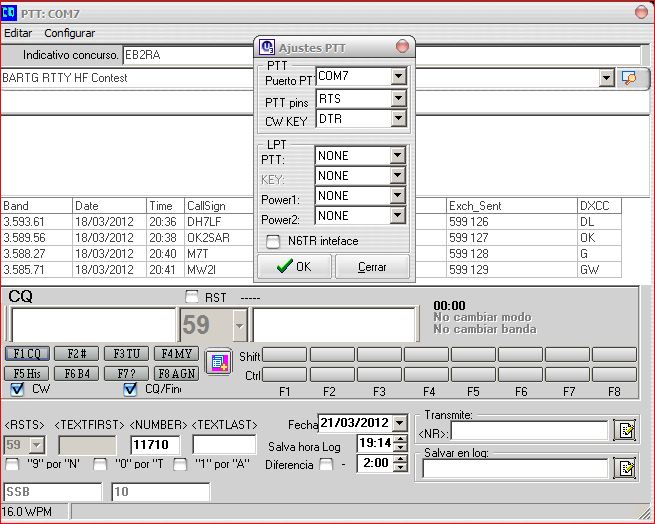Click the CallSign column header
655x524 pixels.
click(219, 206)
